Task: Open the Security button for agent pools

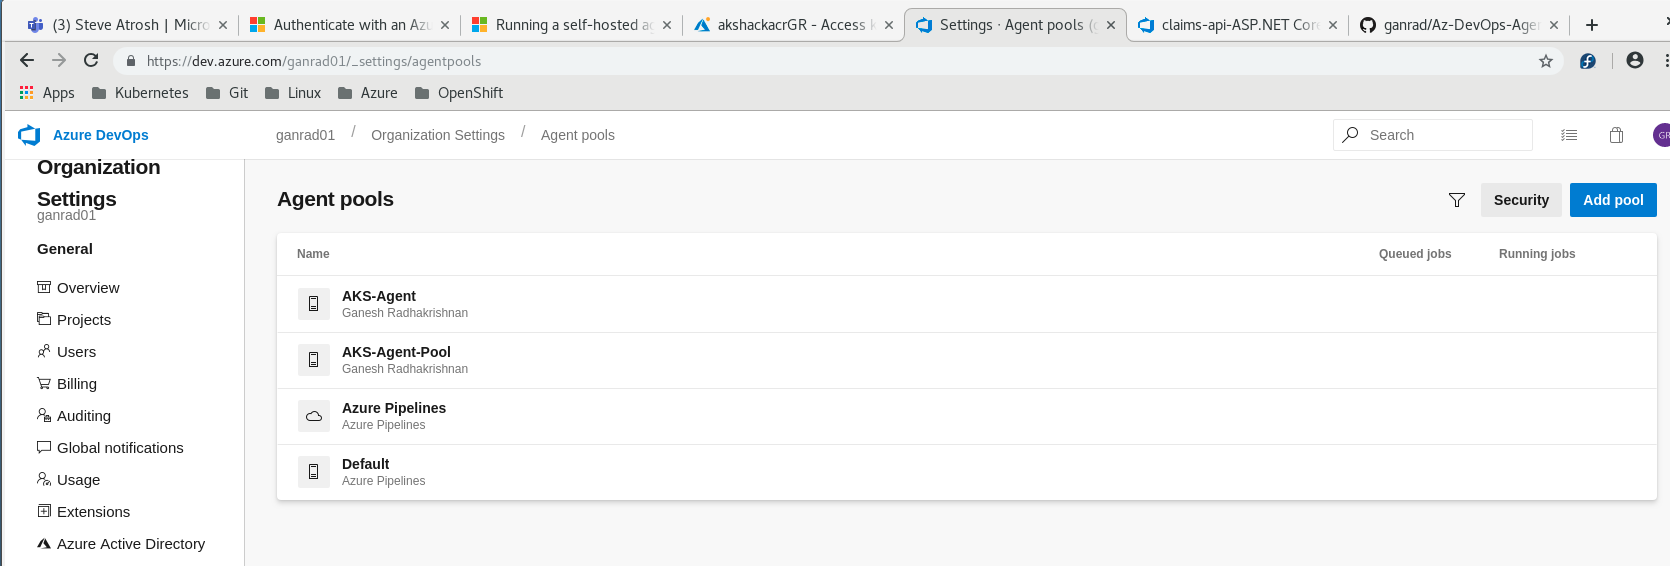Action: tap(1521, 200)
